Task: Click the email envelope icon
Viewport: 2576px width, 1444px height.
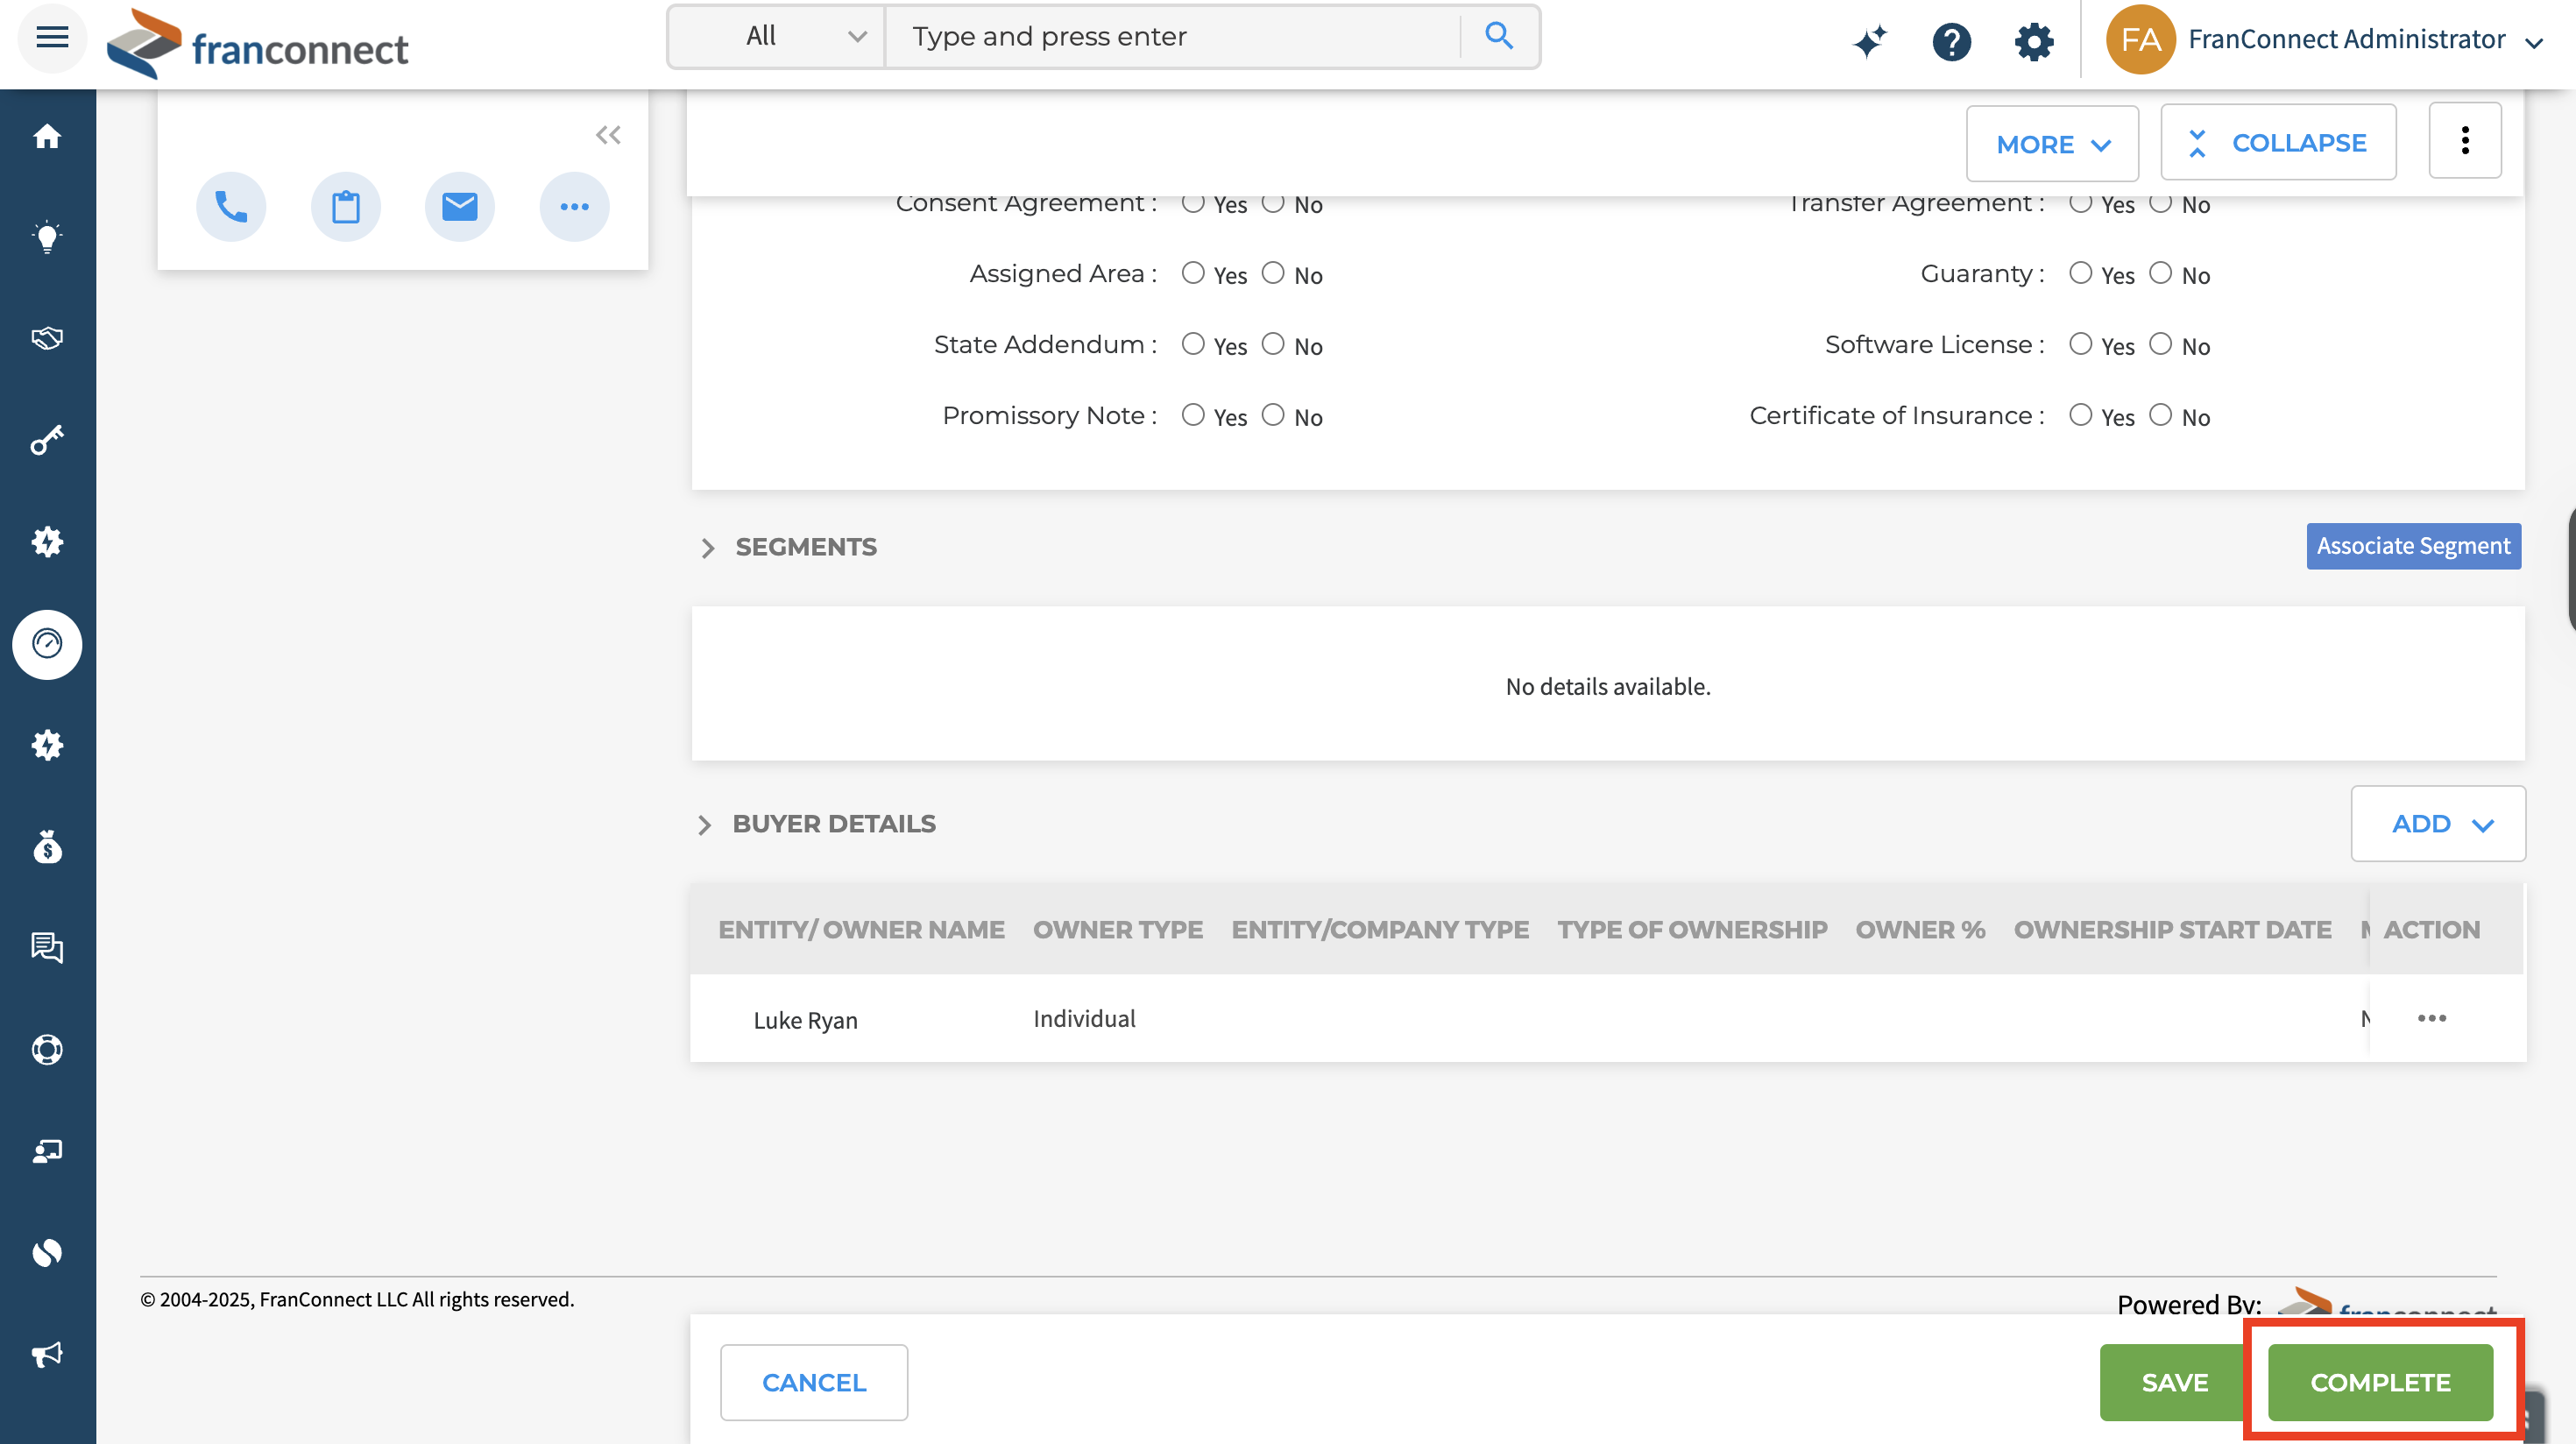Action: pyautogui.click(x=460, y=207)
